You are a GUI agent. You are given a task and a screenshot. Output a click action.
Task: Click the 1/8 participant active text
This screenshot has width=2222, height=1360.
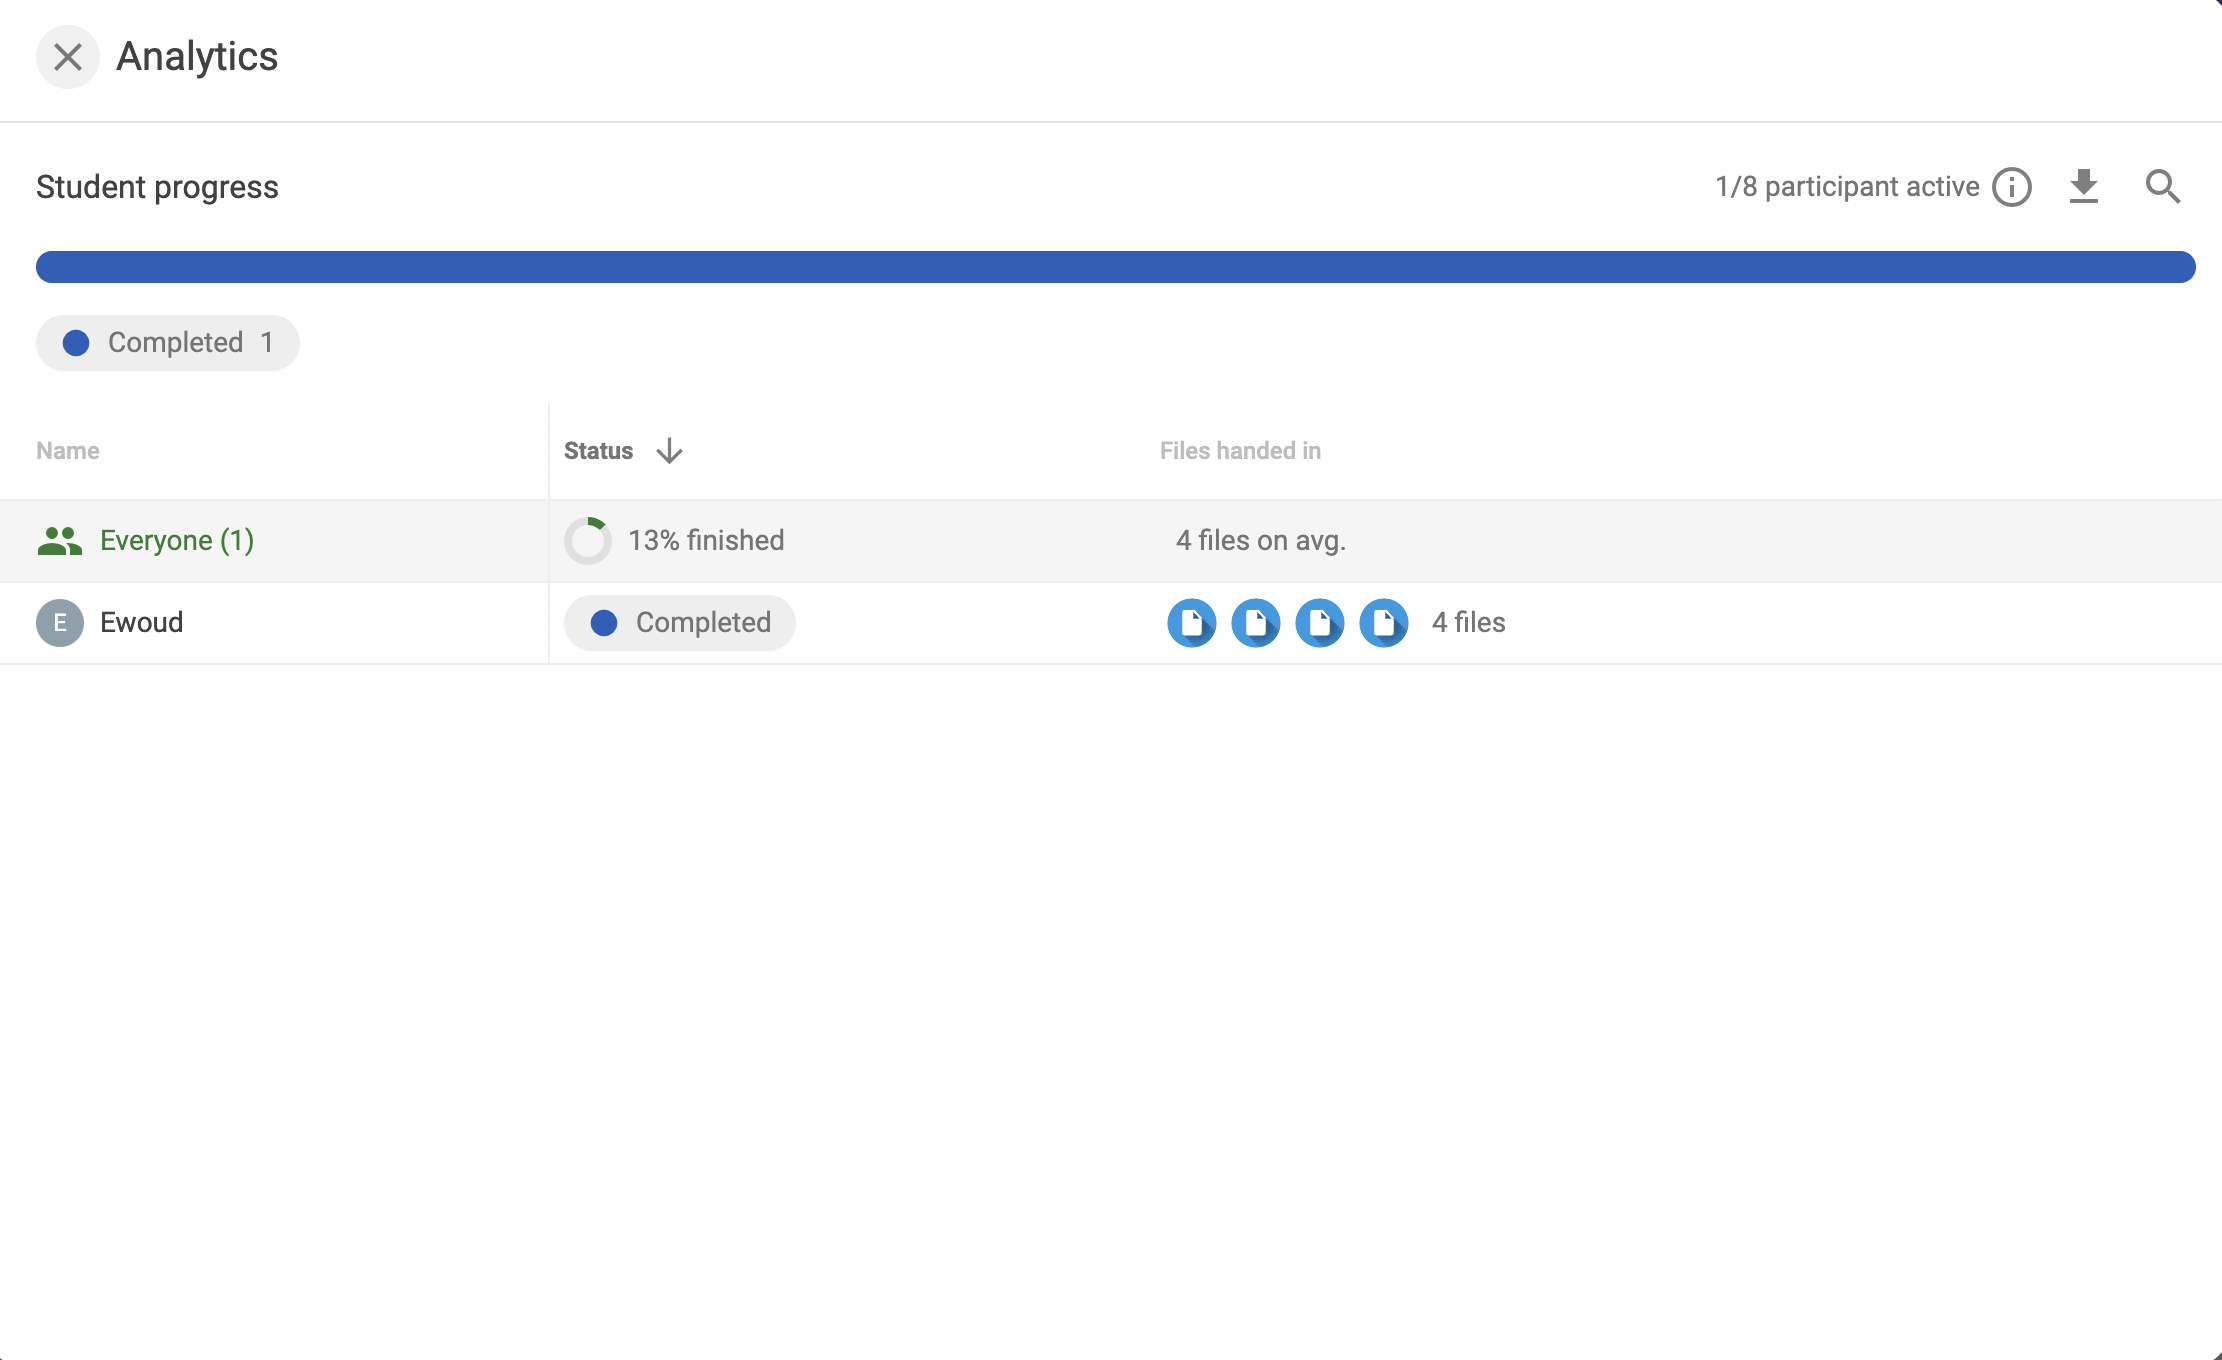[x=1847, y=187]
